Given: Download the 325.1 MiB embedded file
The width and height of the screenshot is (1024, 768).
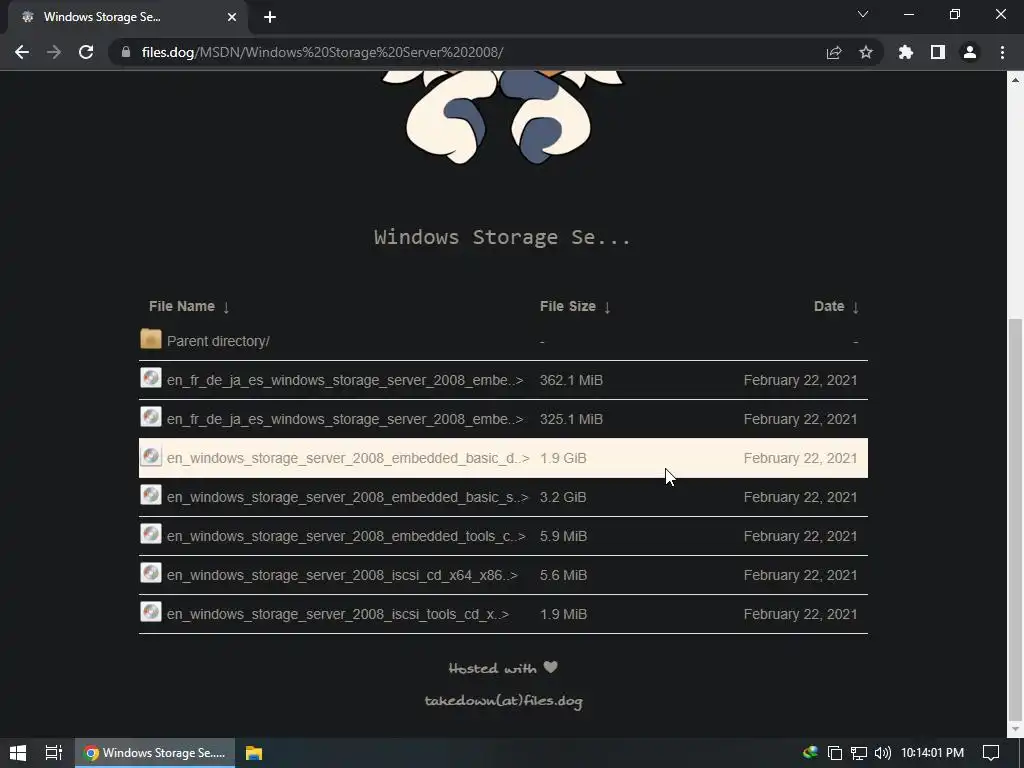Looking at the screenshot, I should [345, 419].
